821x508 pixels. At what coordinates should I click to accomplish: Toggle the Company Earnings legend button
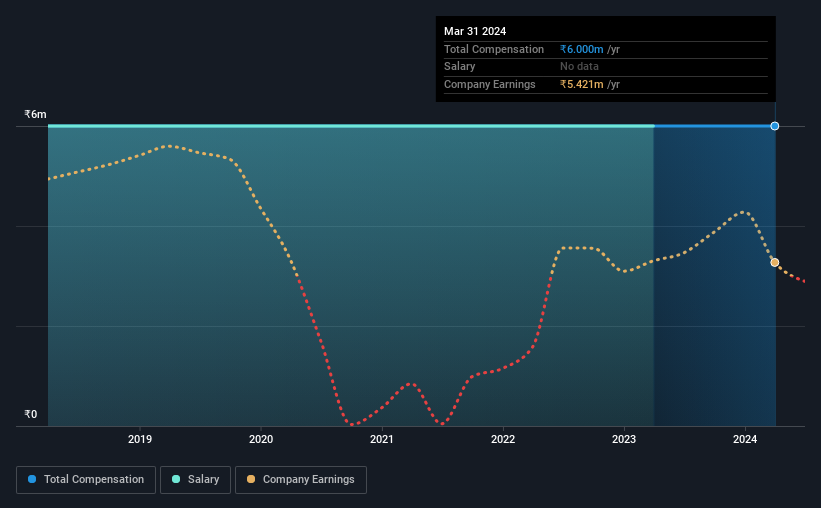click(301, 480)
